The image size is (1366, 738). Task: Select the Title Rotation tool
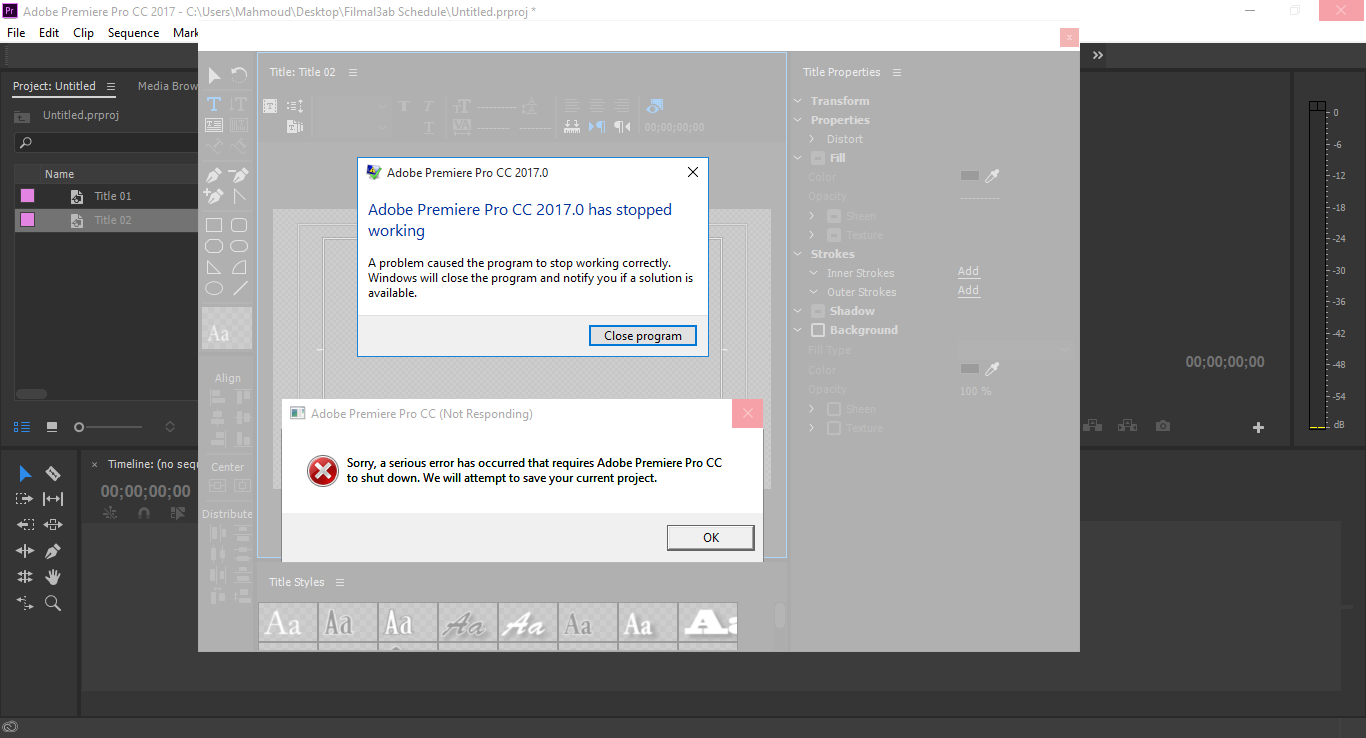click(x=239, y=75)
